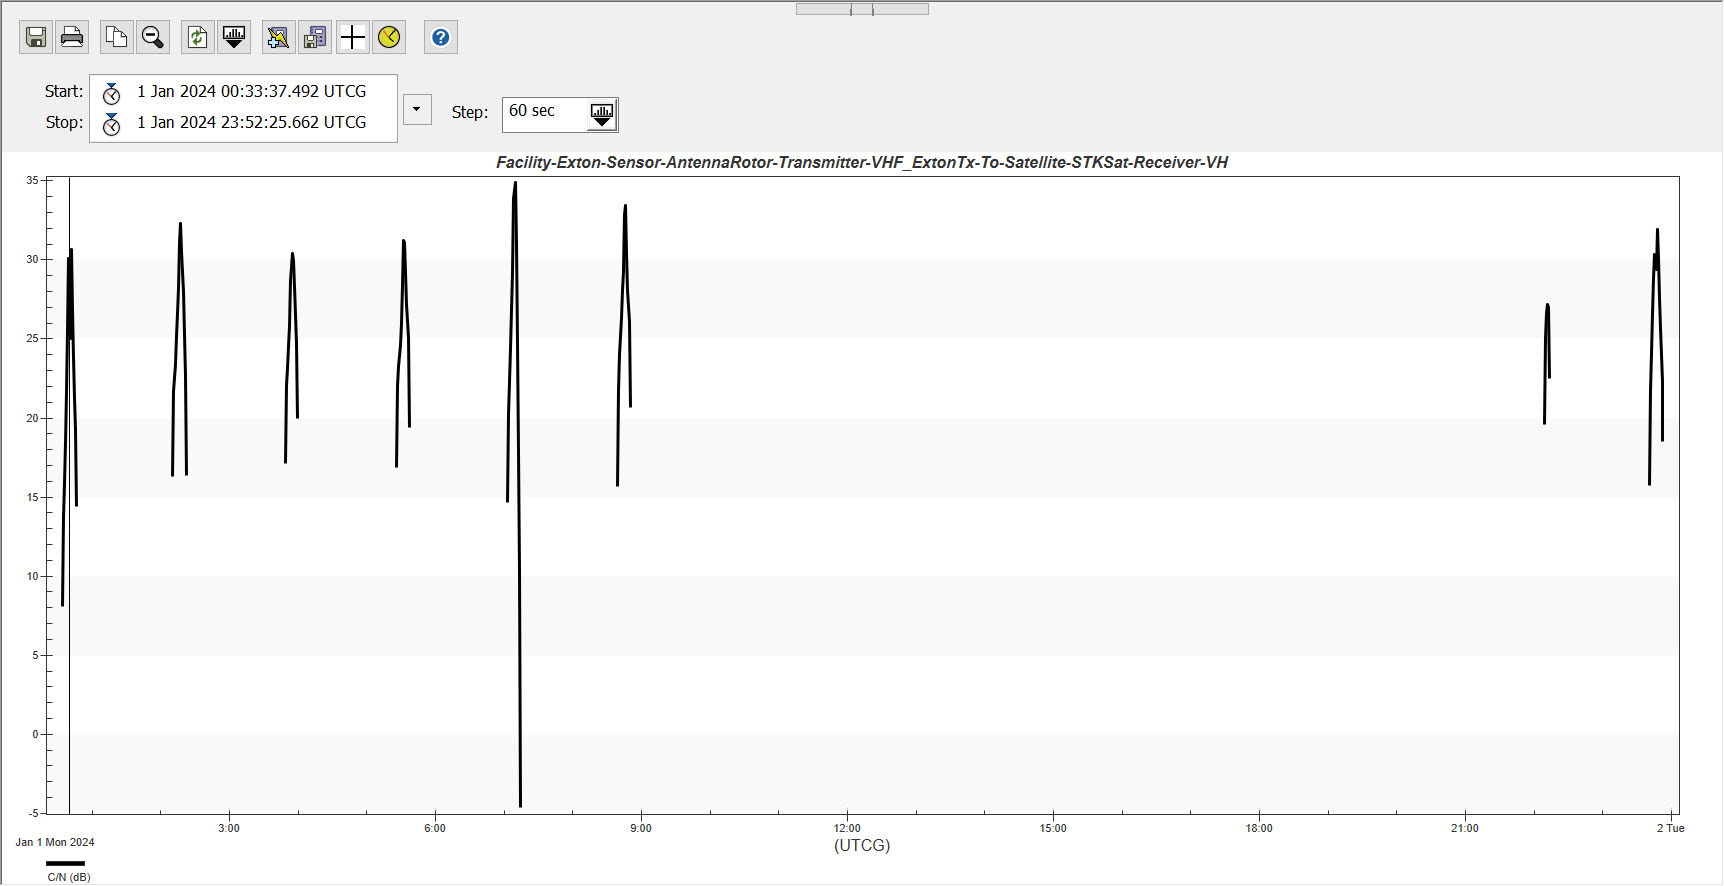Click the C/N (dB) legend line
Screen dimensions: 1724x886
point(66,863)
